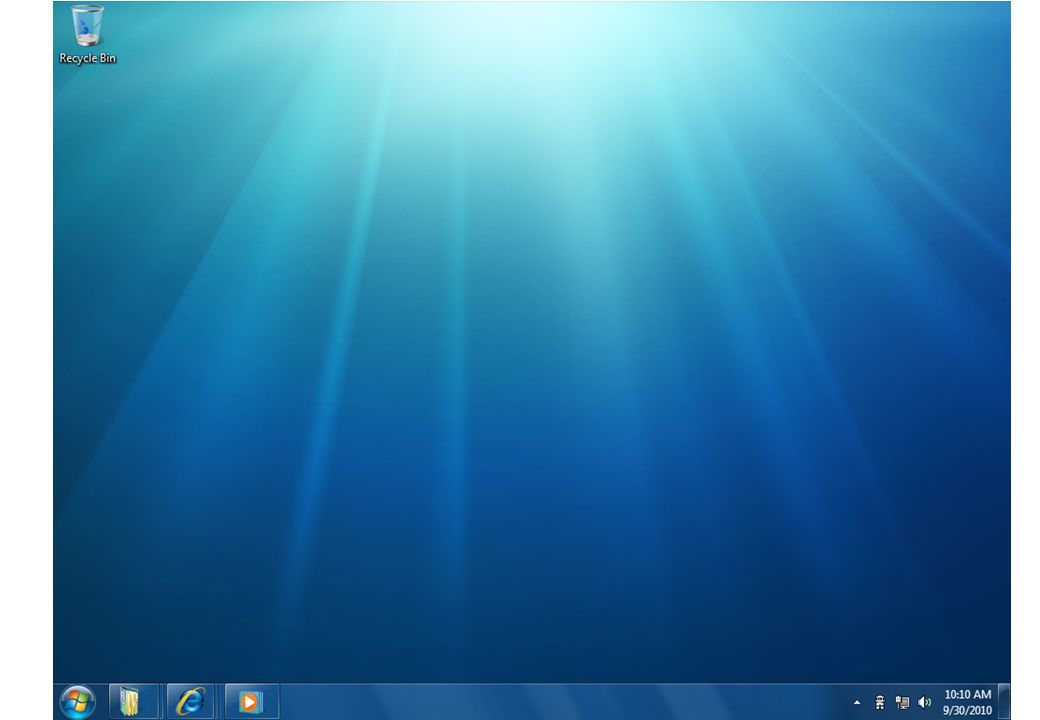Start Windows Media Player from the taskbar

pos(251,701)
